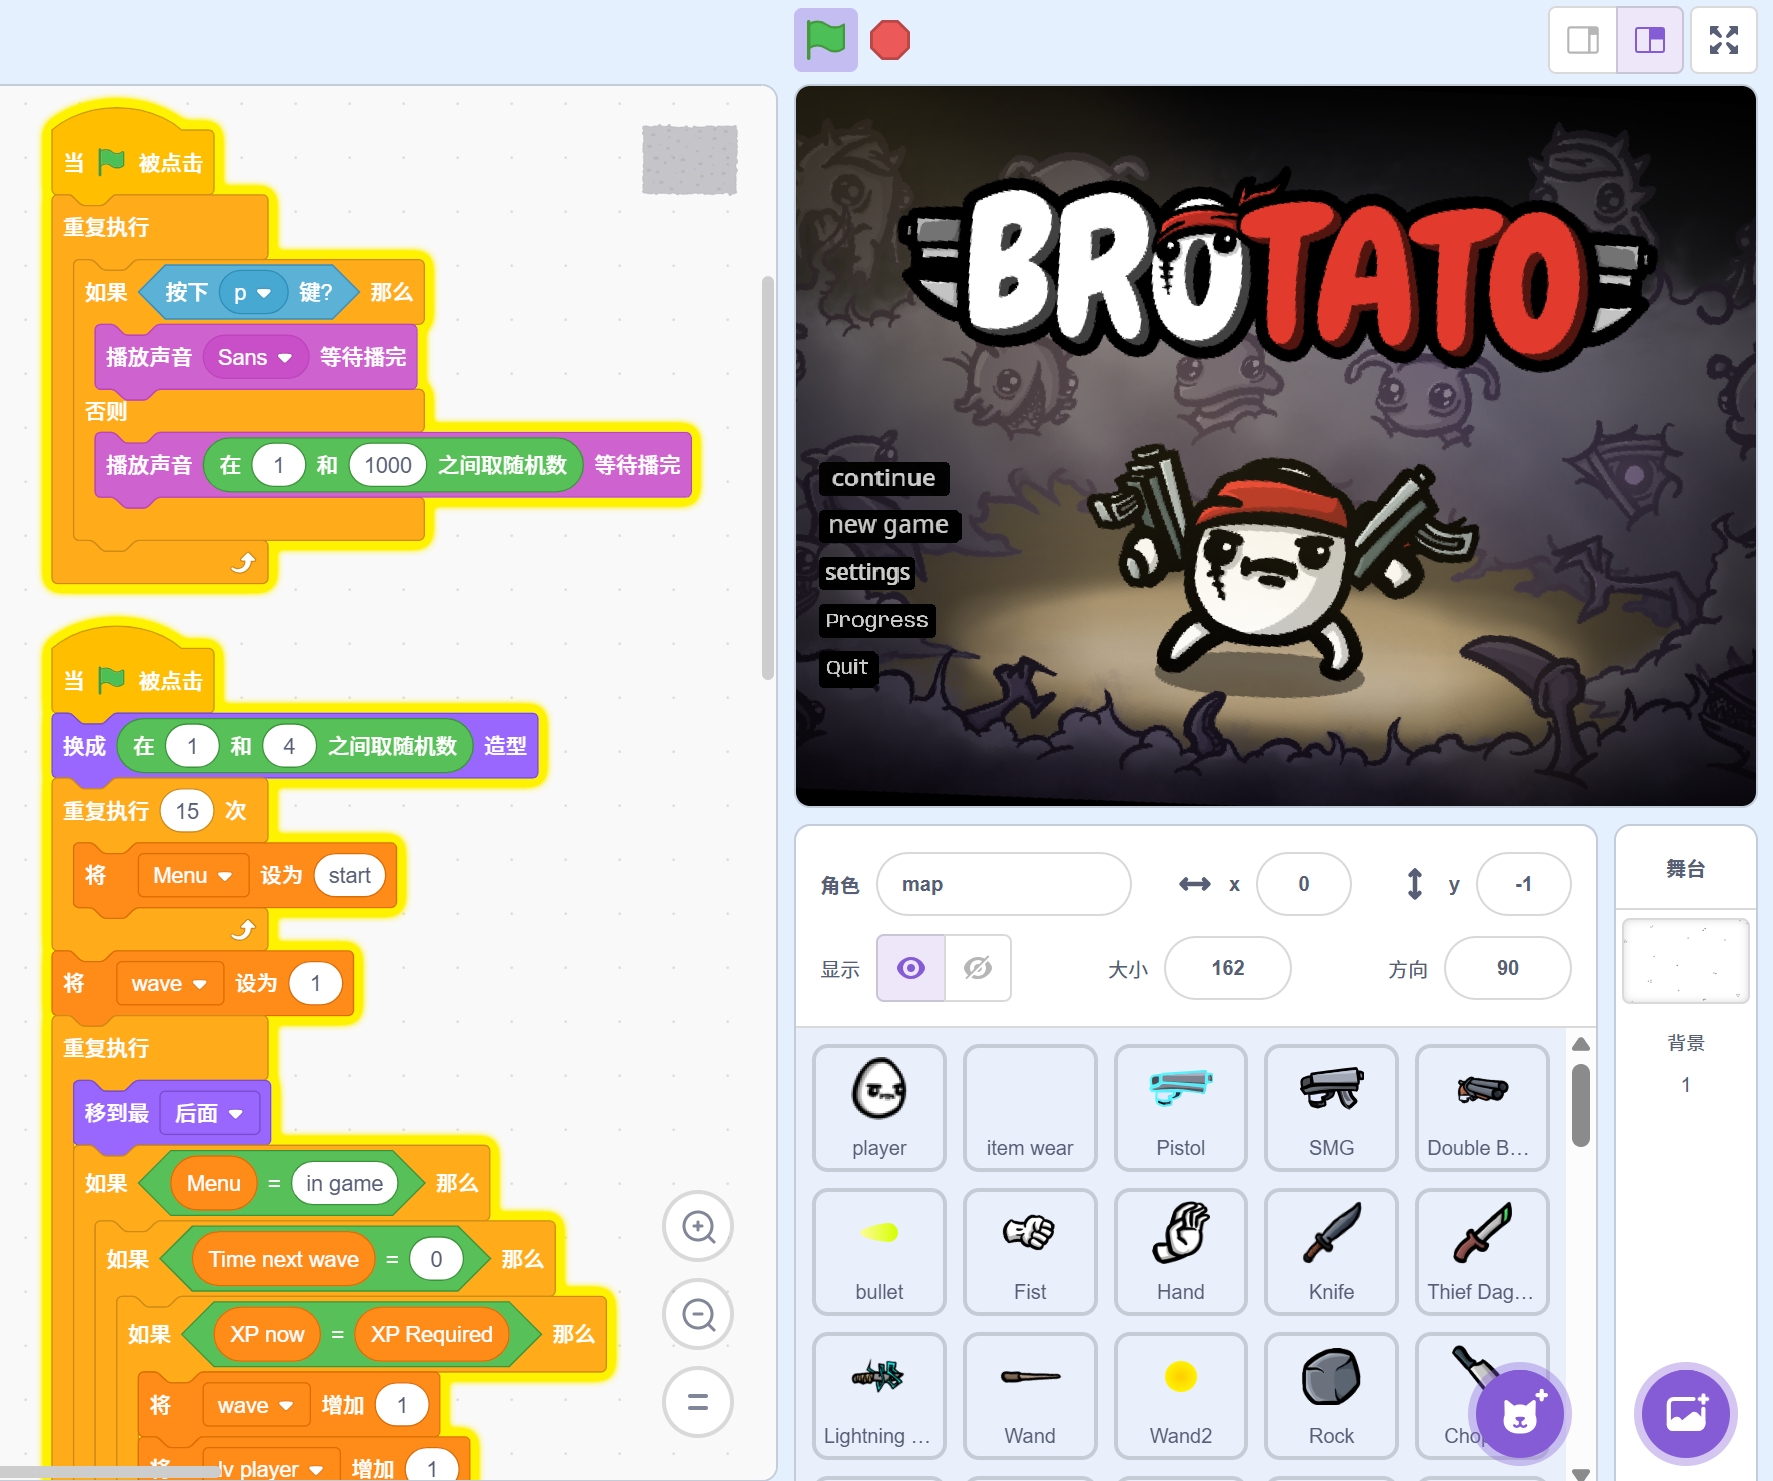The height and width of the screenshot is (1481, 1773).
Task: Open the key dropdown showing 'p'
Action: 252,293
